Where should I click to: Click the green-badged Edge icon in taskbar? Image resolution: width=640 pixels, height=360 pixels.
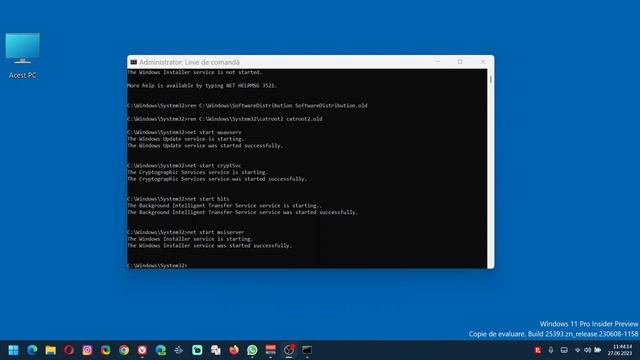[x=161, y=350]
